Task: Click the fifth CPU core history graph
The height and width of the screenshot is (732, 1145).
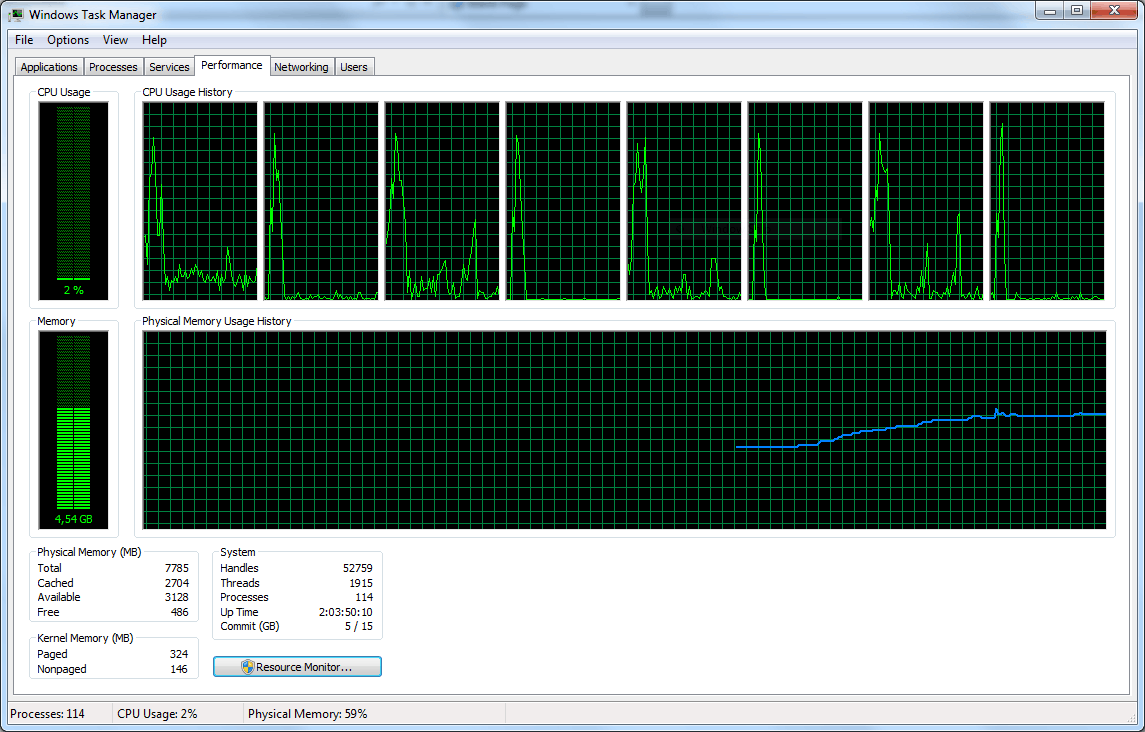Action: [684, 201]
